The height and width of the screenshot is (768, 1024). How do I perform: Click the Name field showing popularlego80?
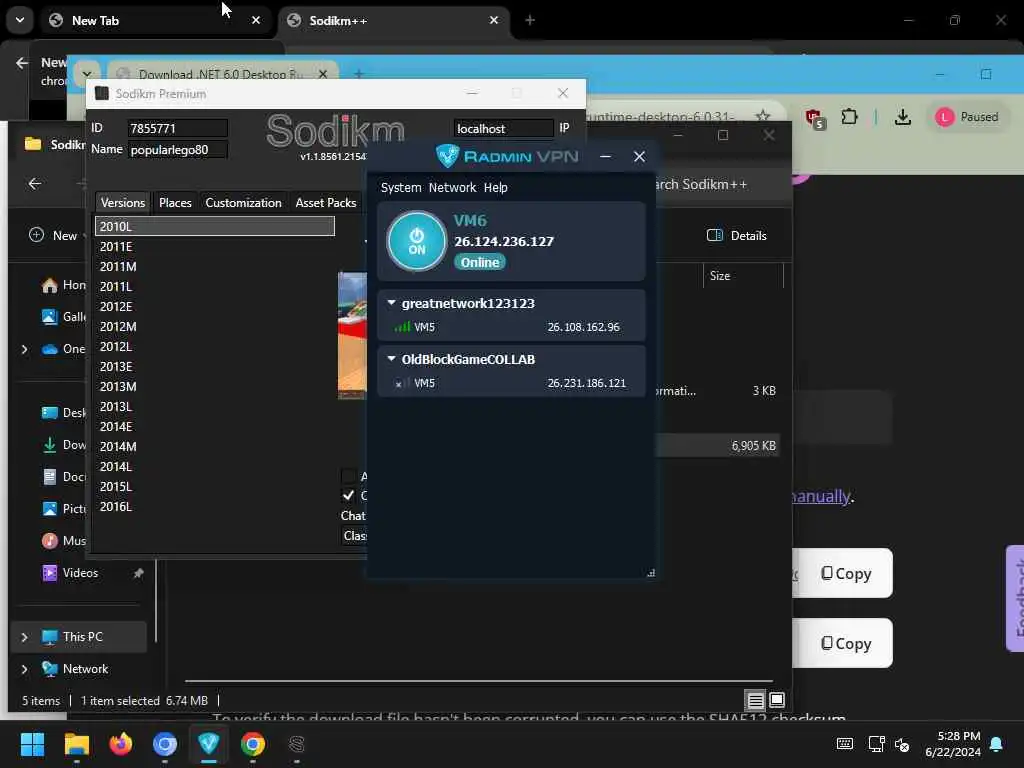coord(178,150)
